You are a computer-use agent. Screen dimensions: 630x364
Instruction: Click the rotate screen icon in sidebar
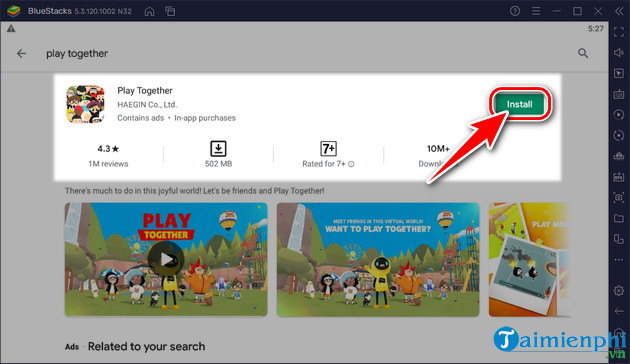619,239
